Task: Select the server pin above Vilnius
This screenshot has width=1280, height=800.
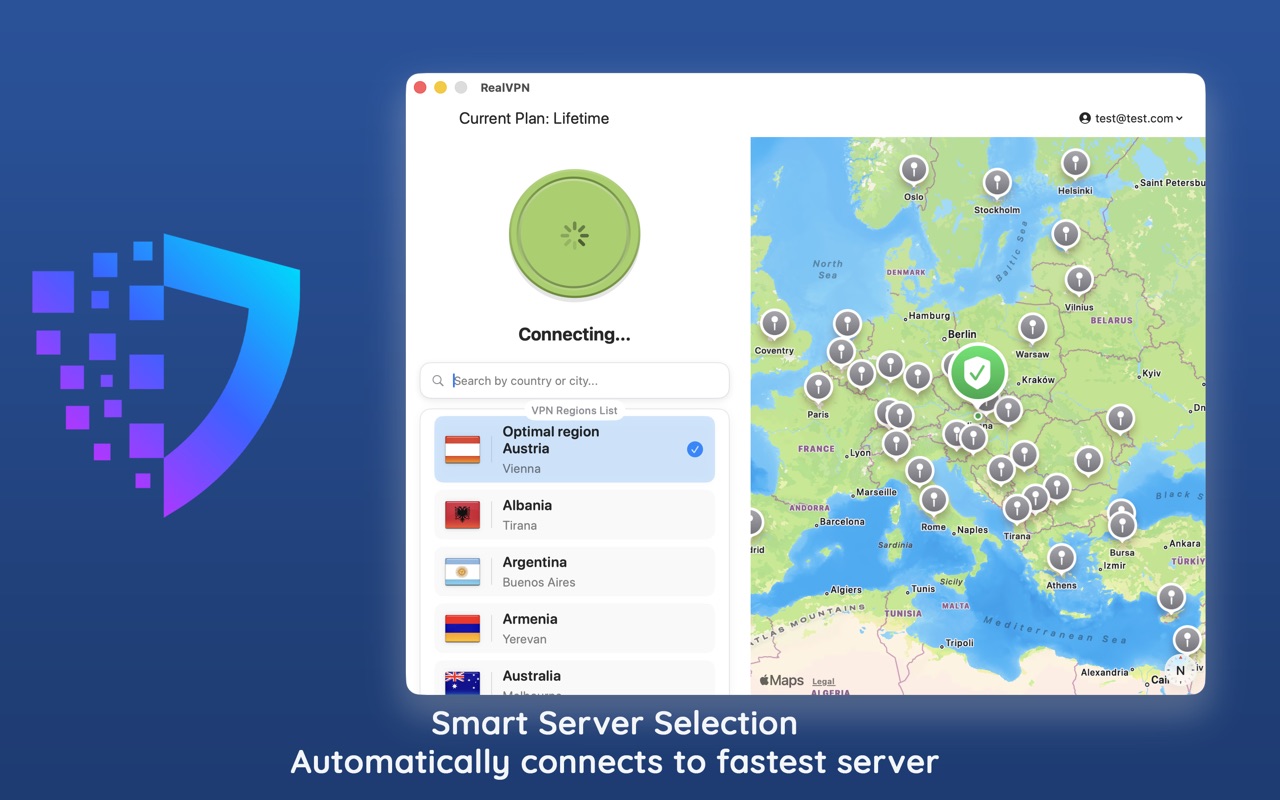Action: (x=1079, y=279)
